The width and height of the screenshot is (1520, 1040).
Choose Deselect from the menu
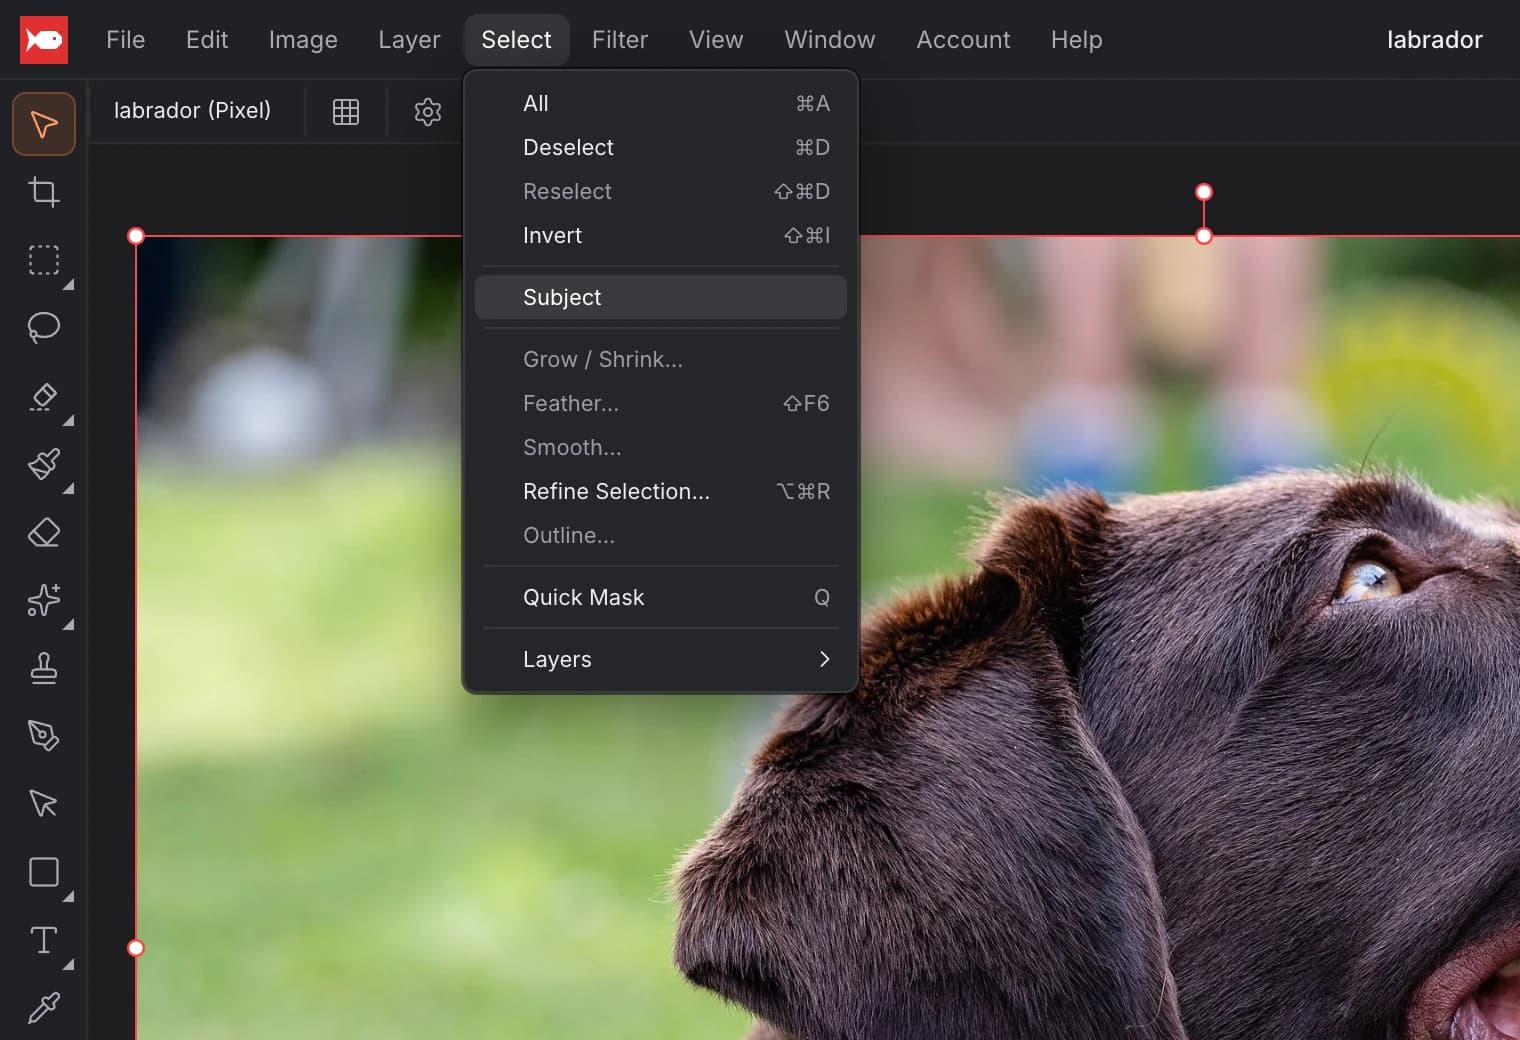(661, 147)
